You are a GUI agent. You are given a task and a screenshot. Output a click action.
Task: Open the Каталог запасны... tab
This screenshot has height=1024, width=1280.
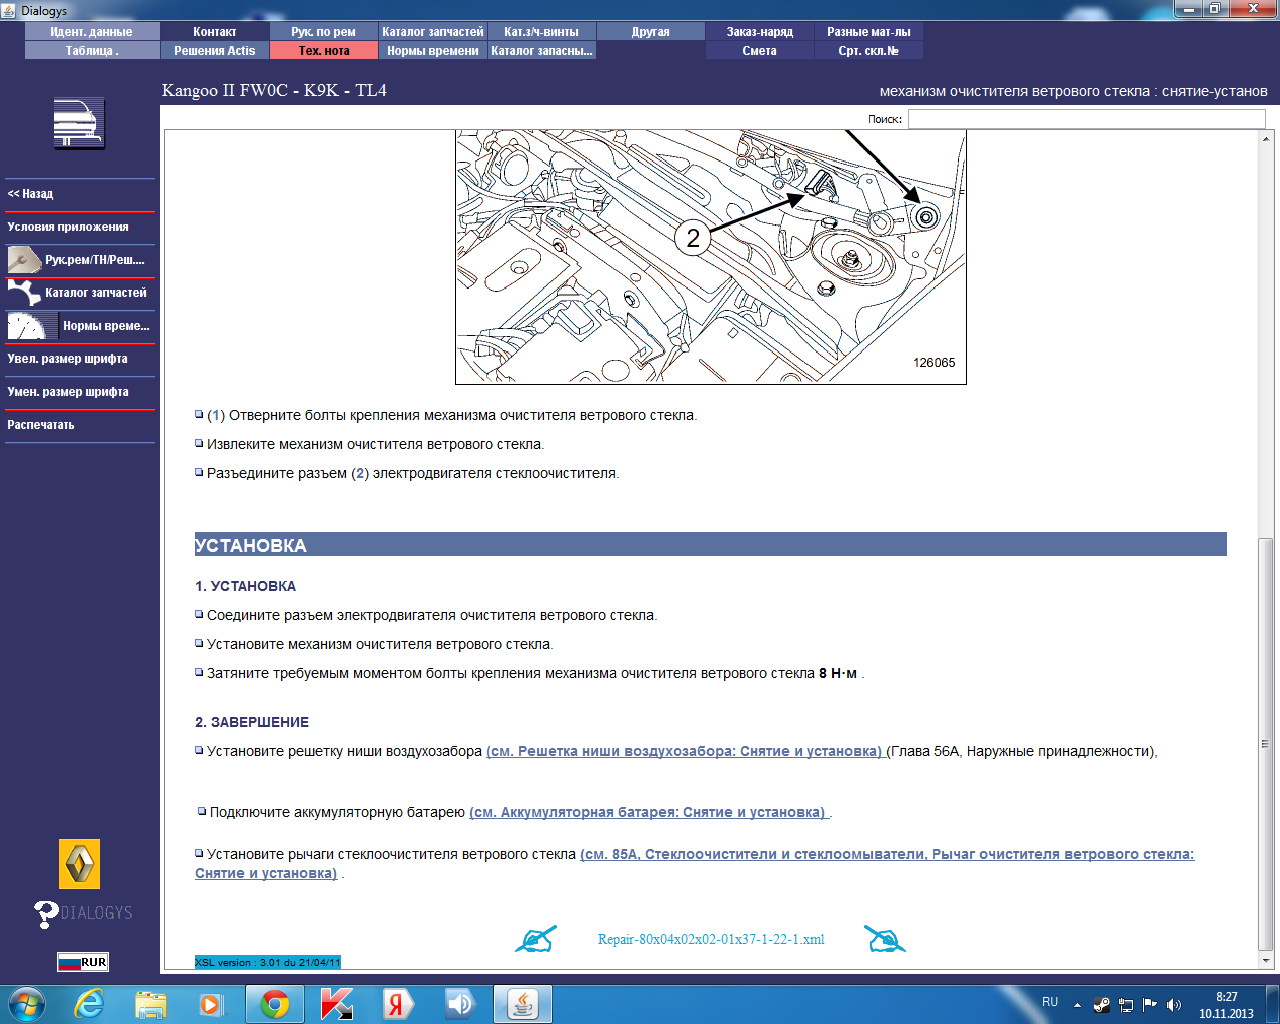(x=542, y=51)
